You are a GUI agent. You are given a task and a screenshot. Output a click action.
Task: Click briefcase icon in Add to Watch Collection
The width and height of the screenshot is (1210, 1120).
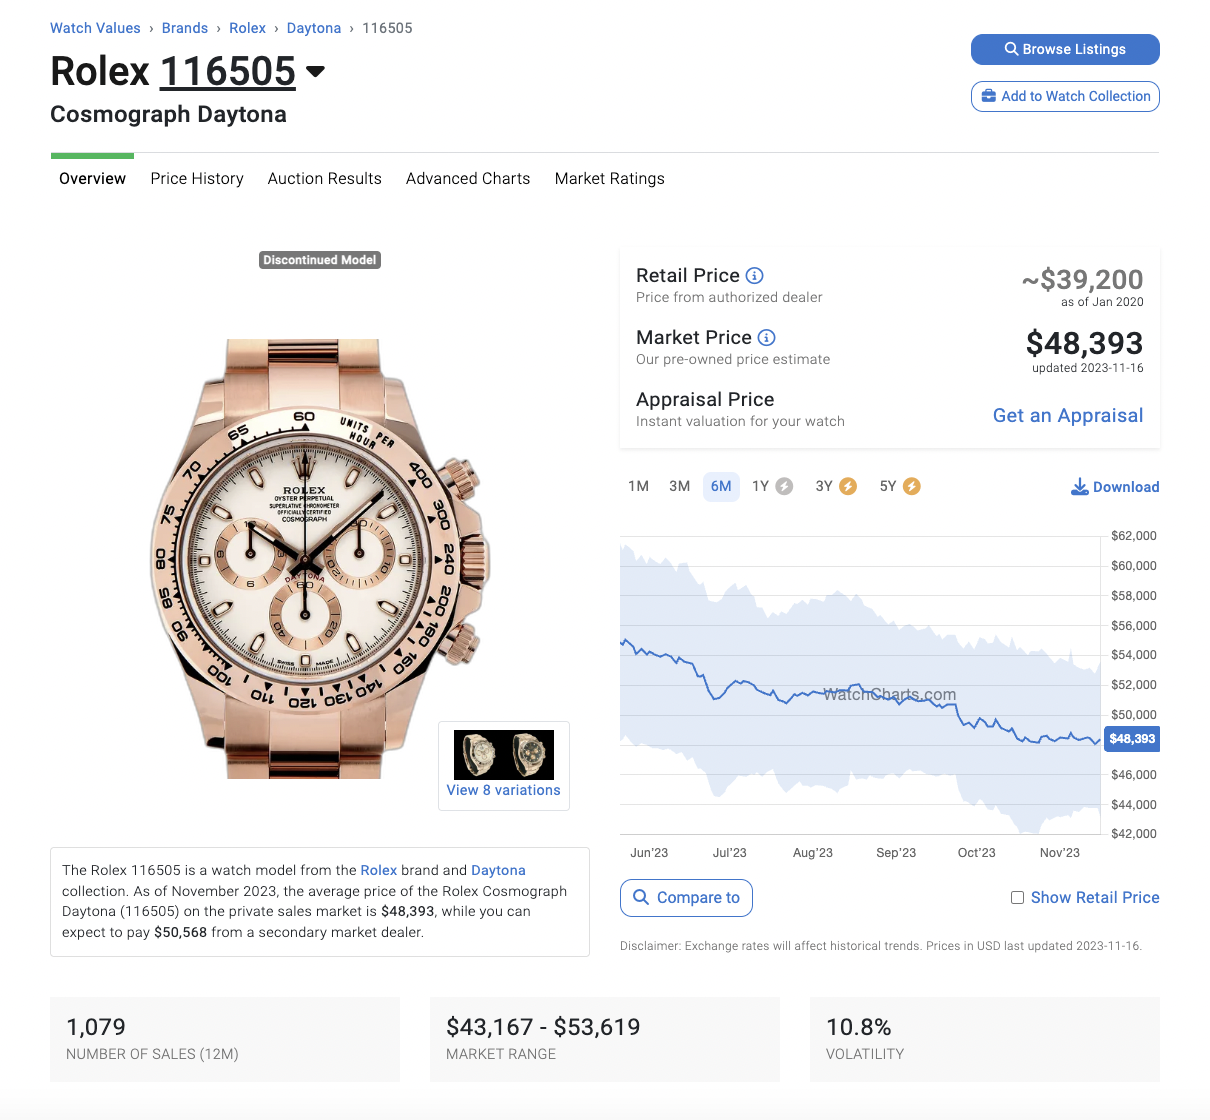tap(989, 96)
